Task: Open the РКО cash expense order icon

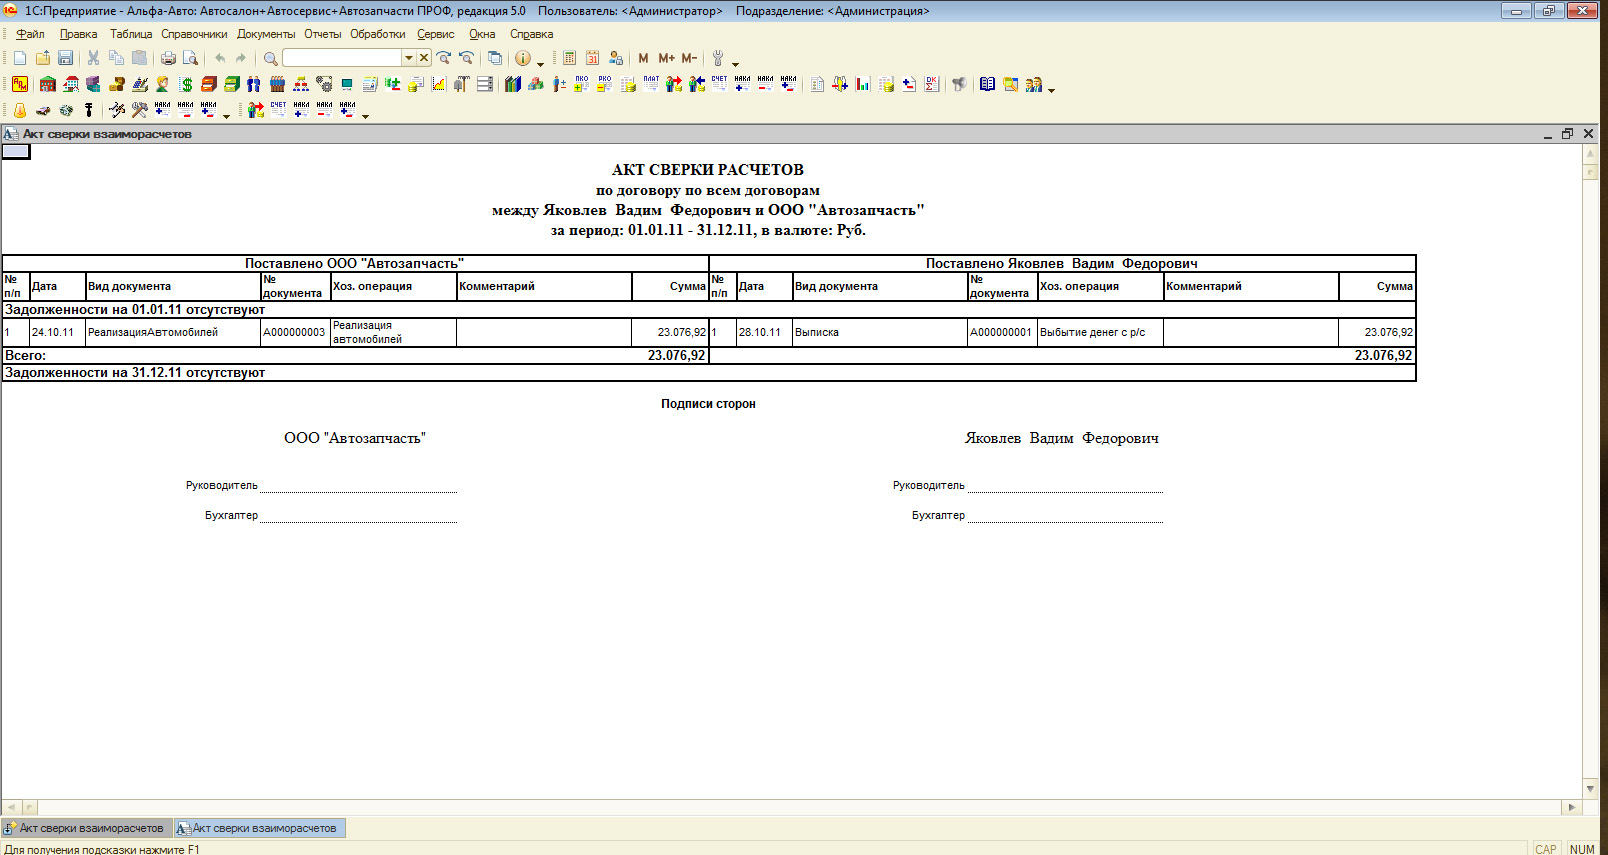Action: point(604,84)
